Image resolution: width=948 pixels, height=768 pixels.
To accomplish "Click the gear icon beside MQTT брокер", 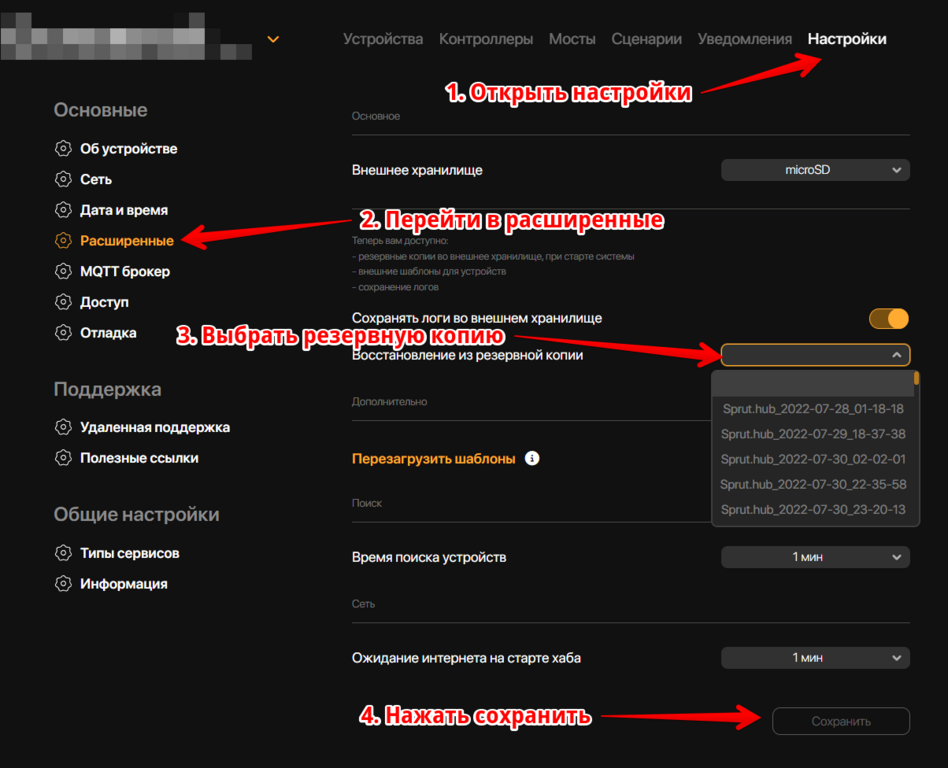I will pyautogui.click(x=64, y=272).
